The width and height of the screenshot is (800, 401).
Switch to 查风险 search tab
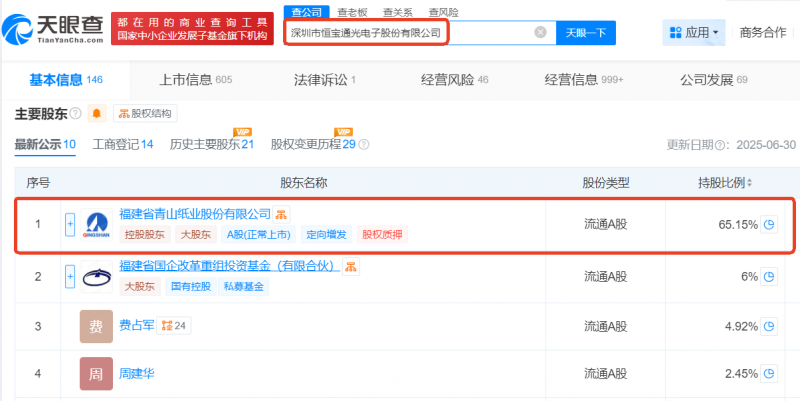pos(443,12)
